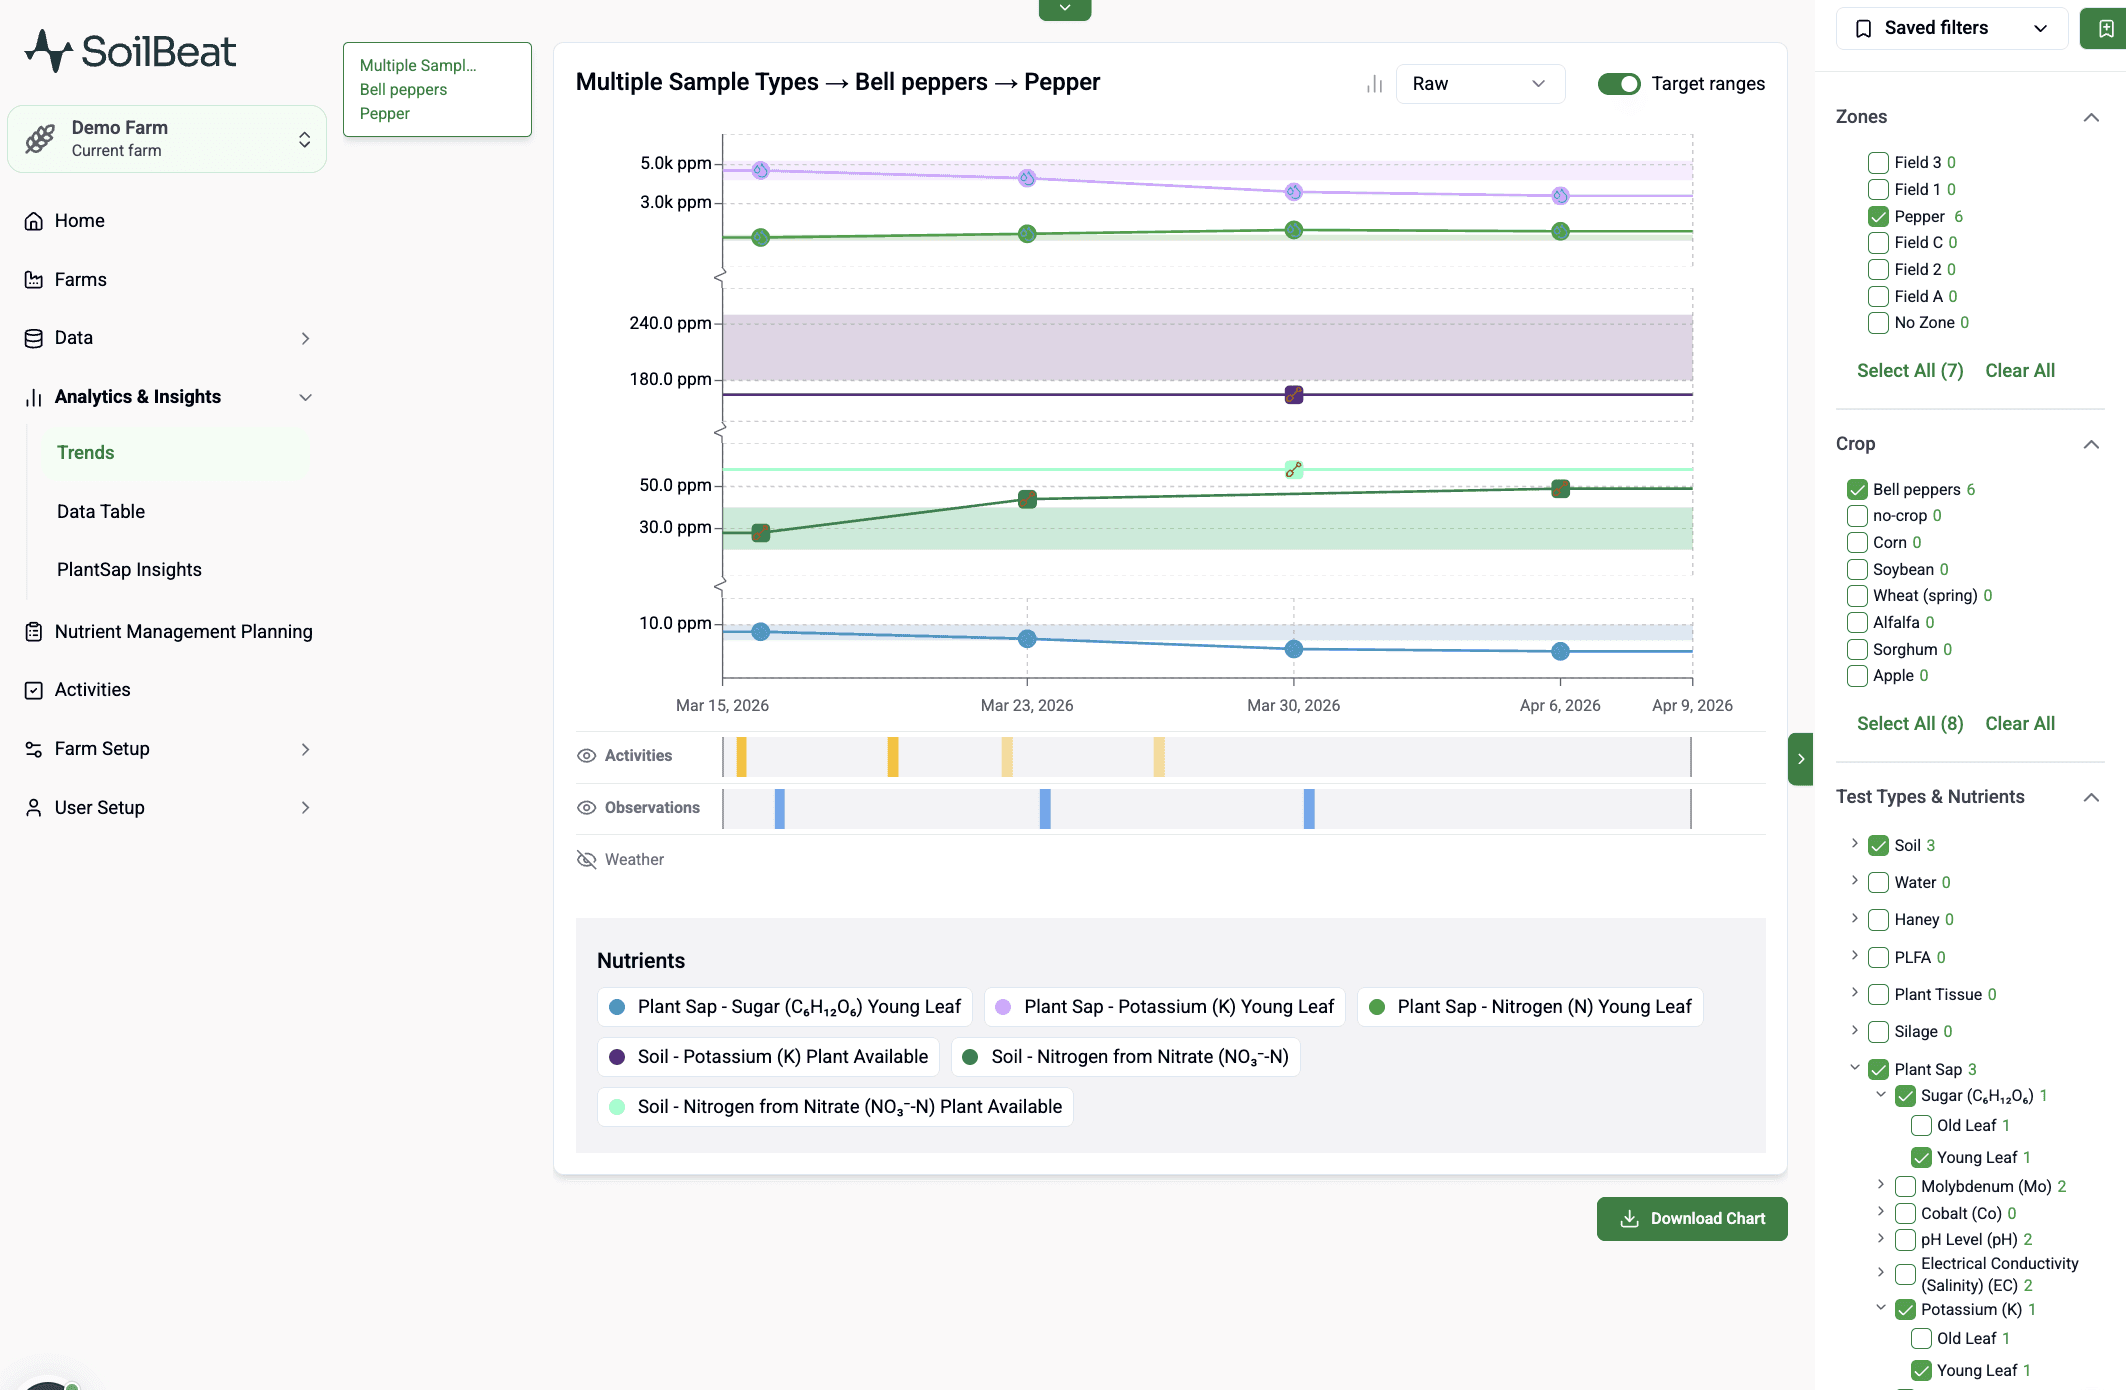The width and height of the screenshot is (2126, 1390).
Task: Hide the Observations track with its eye toggle
Action: [x=586, y=807]
